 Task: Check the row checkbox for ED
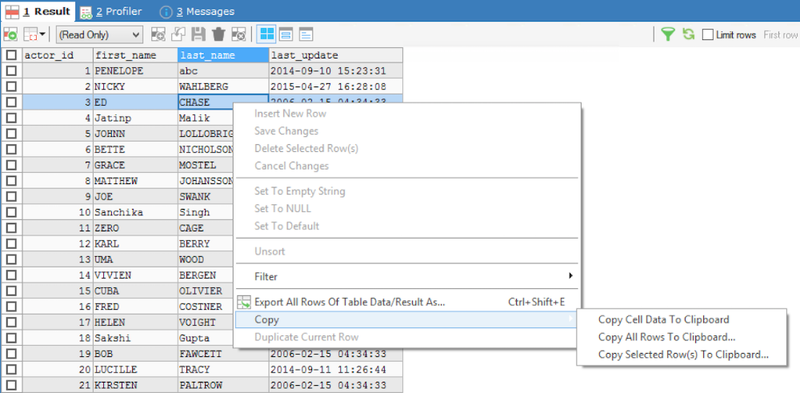coord(11,103)
